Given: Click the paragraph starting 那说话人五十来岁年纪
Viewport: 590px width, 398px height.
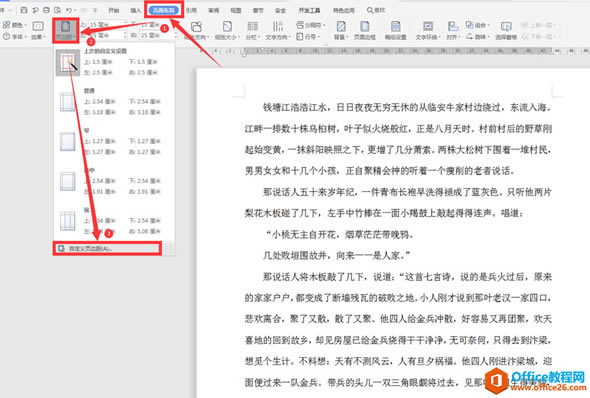Looking at the screenshot, I should [398, 203].
